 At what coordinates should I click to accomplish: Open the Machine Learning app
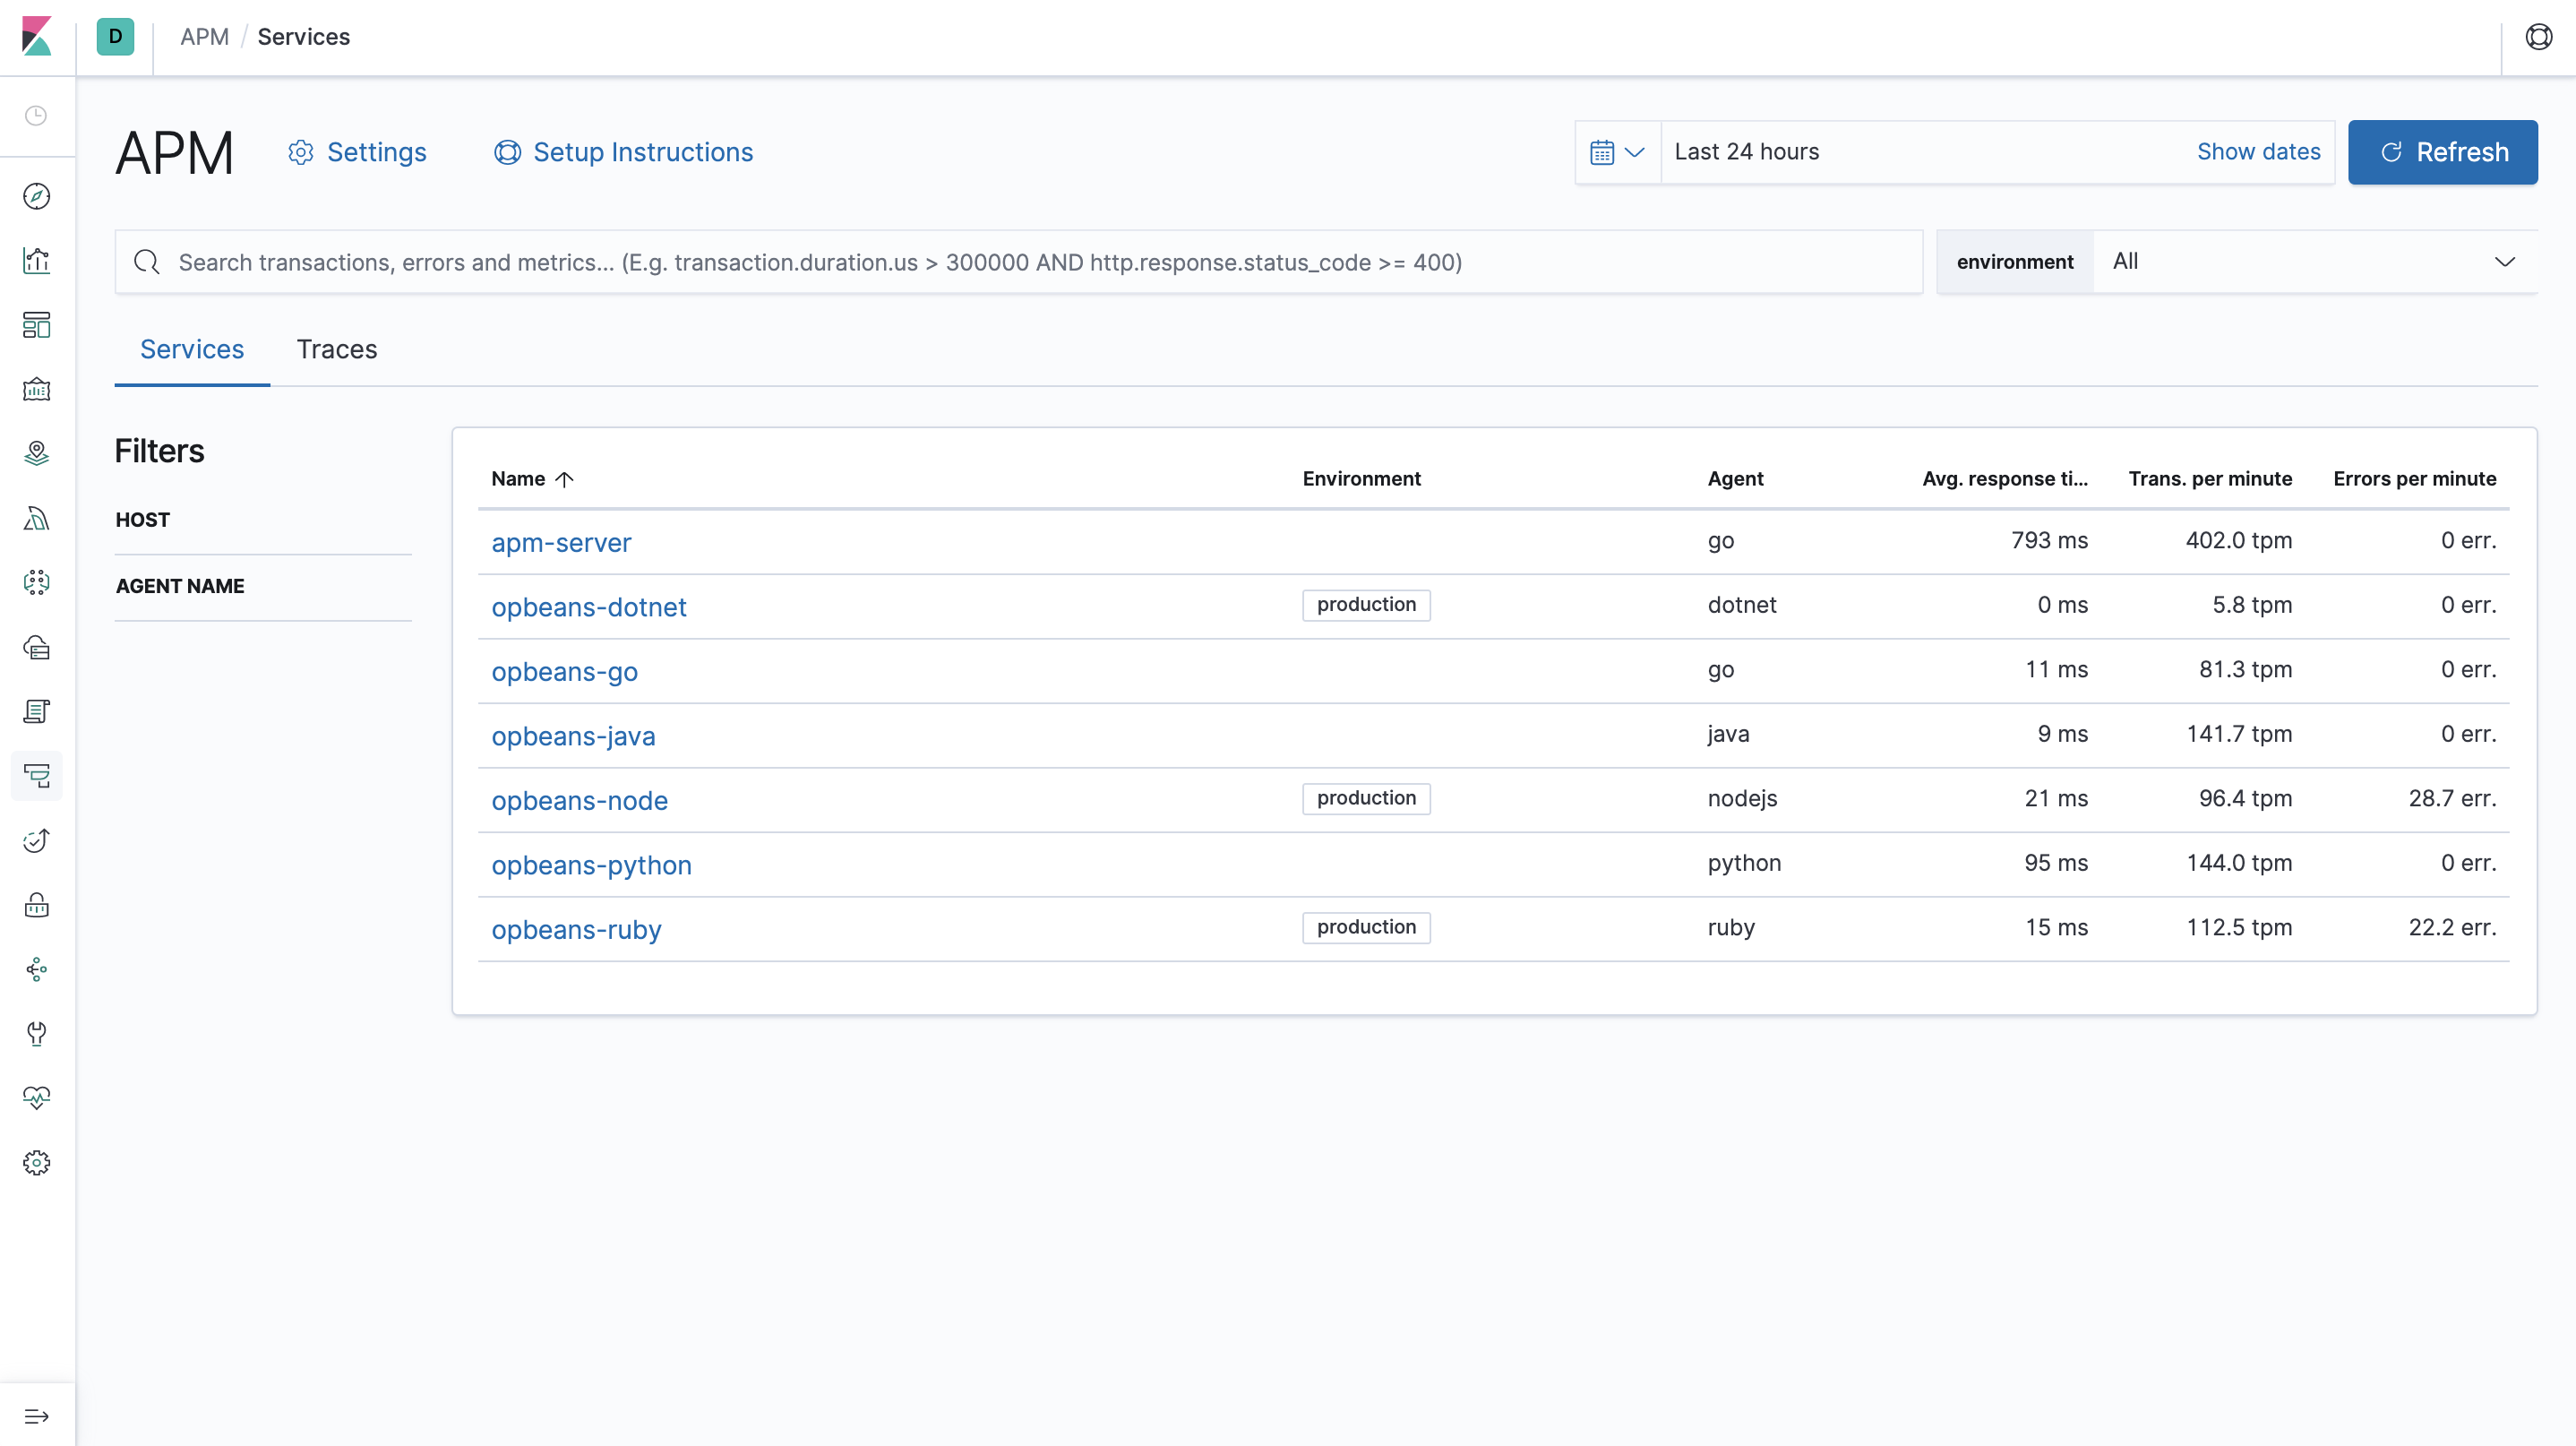36,581
